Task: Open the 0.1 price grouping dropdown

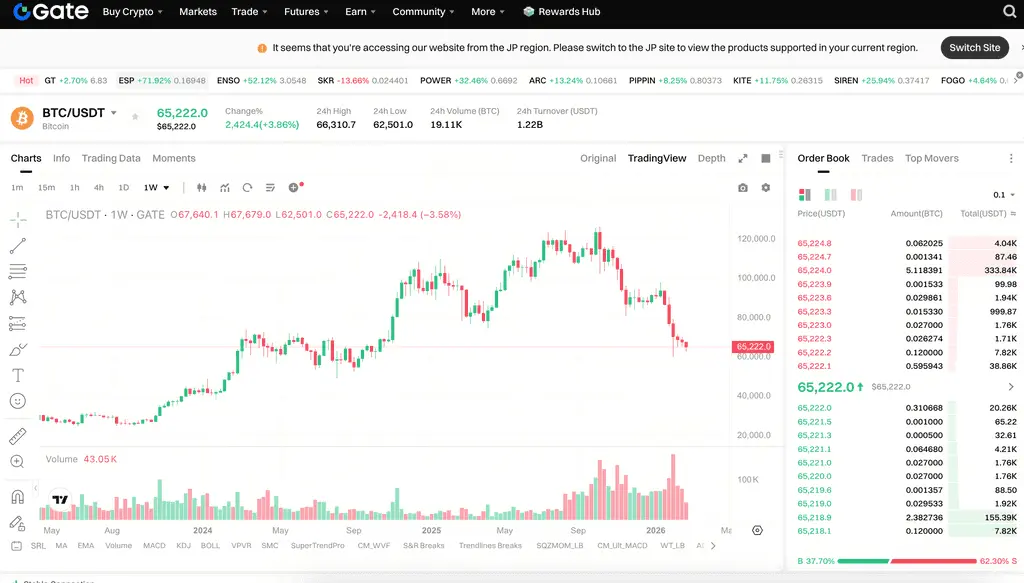Action: pyautogui.click(x=1004, y=195)
